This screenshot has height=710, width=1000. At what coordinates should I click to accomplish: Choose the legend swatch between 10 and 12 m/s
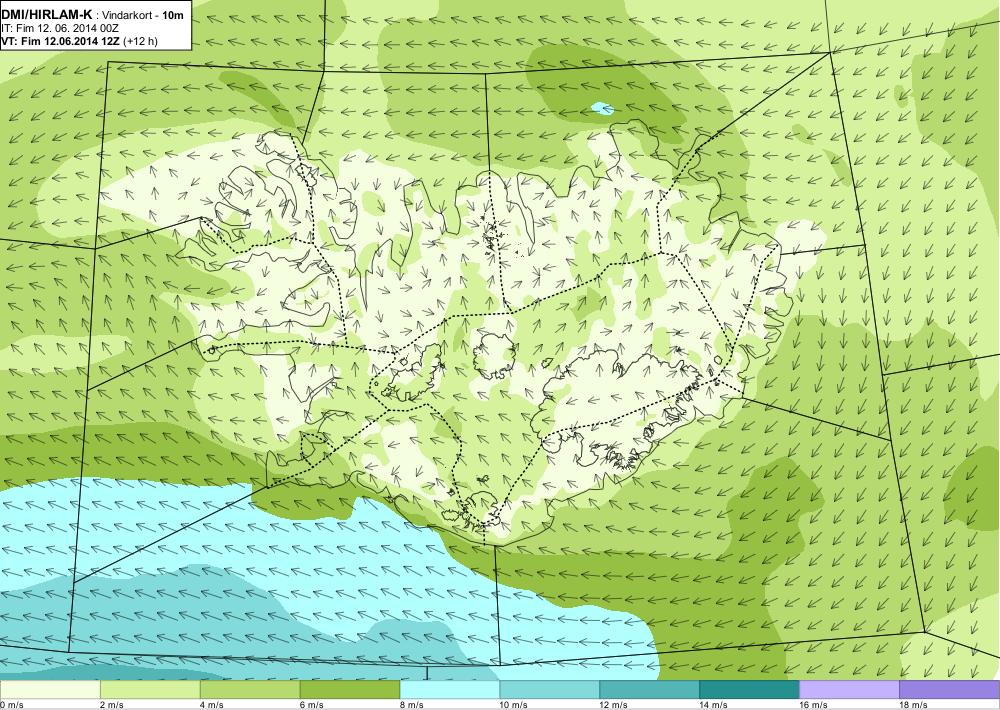(x=550, y=690)
